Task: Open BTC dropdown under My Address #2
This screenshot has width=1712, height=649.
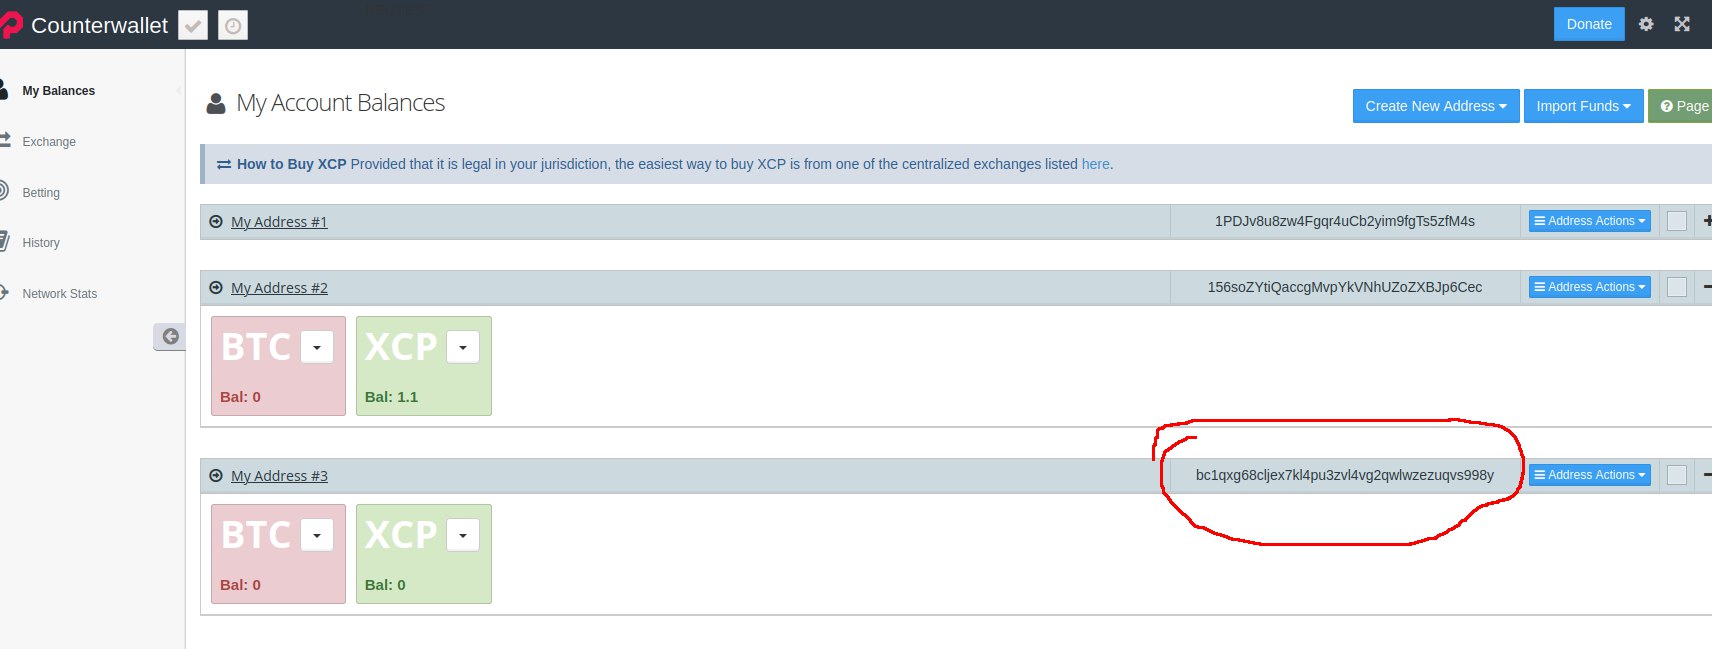Action: pyautogui.click(x=317, y=347)
